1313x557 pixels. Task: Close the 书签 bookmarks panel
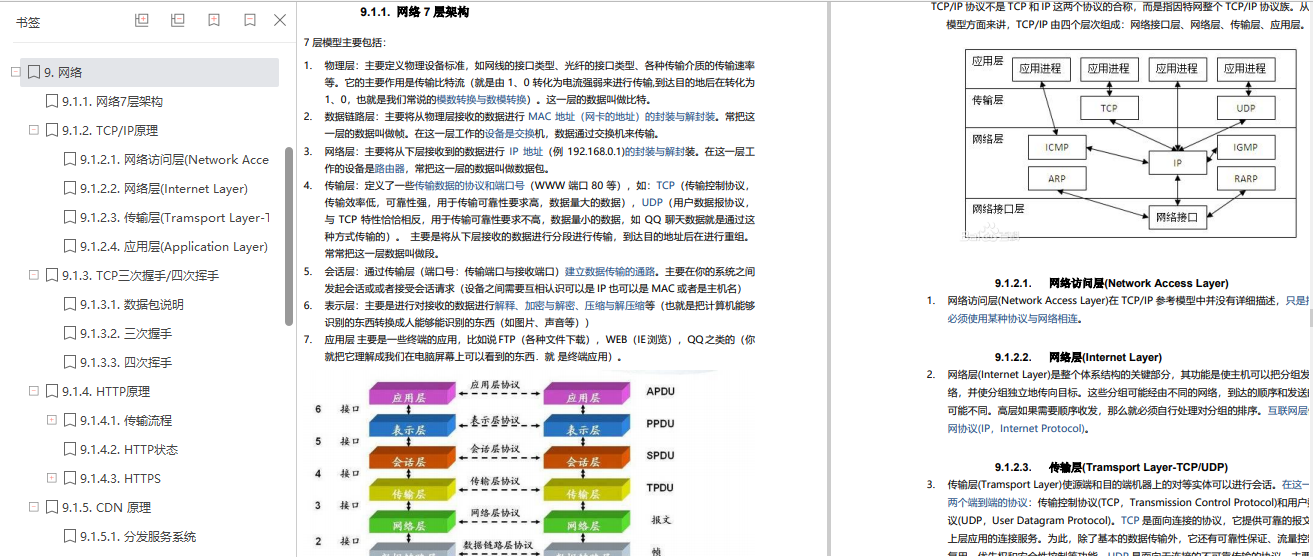click(281, 20)
